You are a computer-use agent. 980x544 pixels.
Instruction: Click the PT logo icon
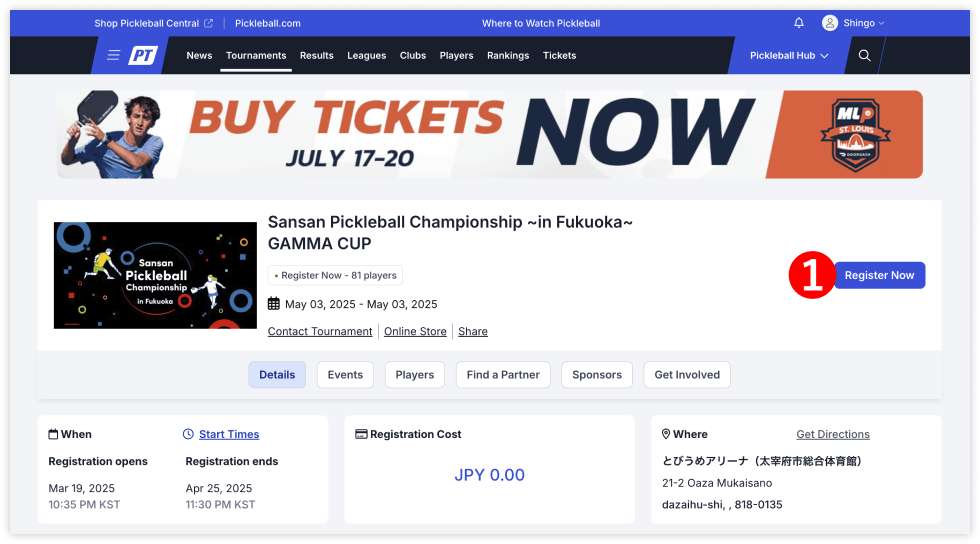point(143,55)
